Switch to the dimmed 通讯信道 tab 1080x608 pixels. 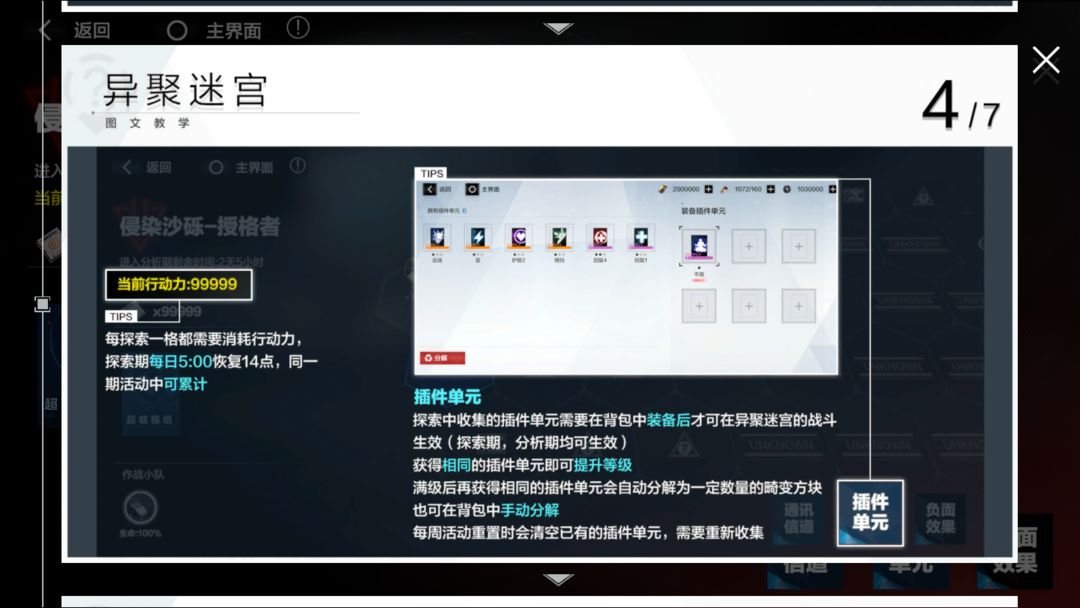coord(798,518)
